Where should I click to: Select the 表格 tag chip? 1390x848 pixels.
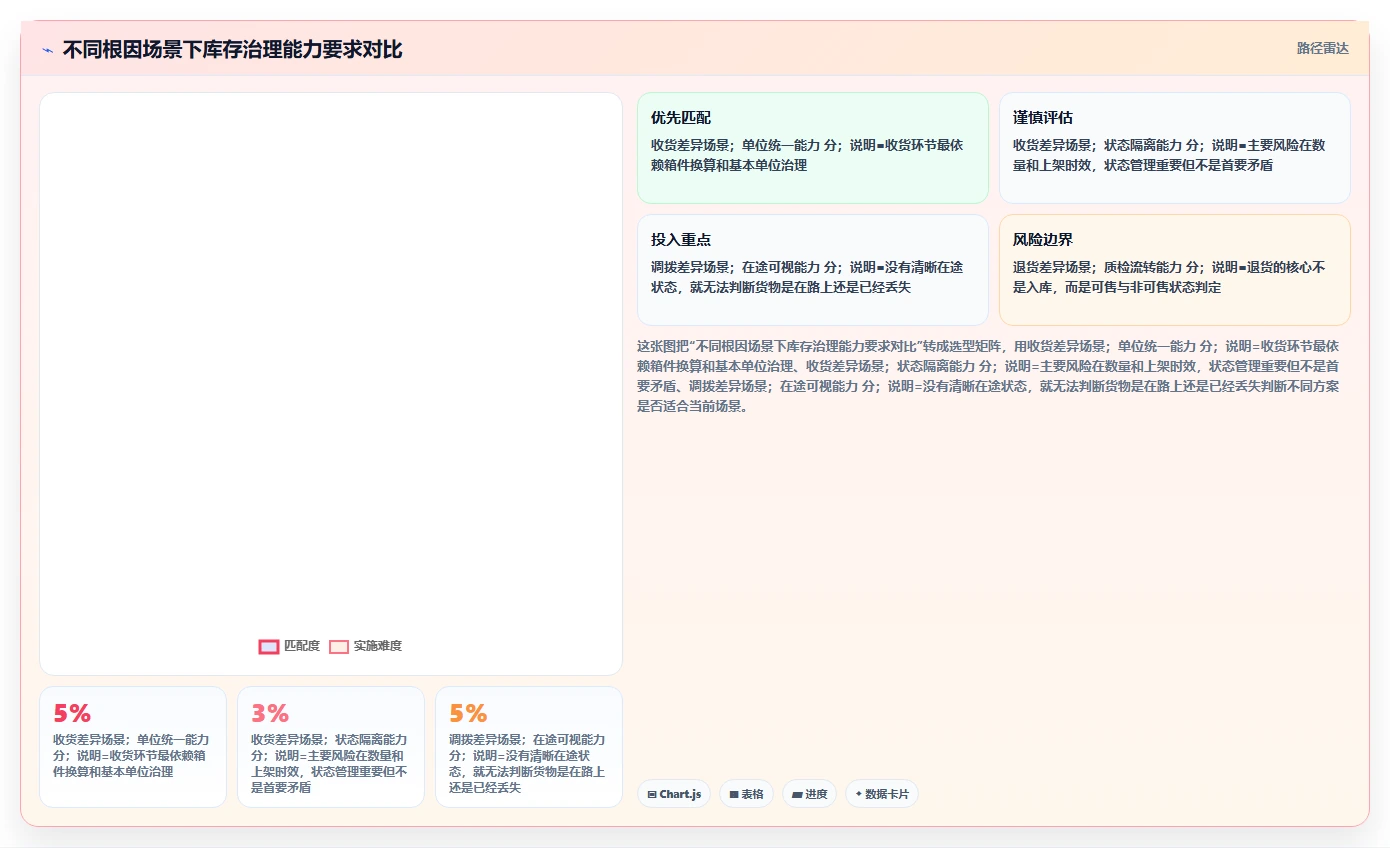pyautogui.click(x=746, y=794)
